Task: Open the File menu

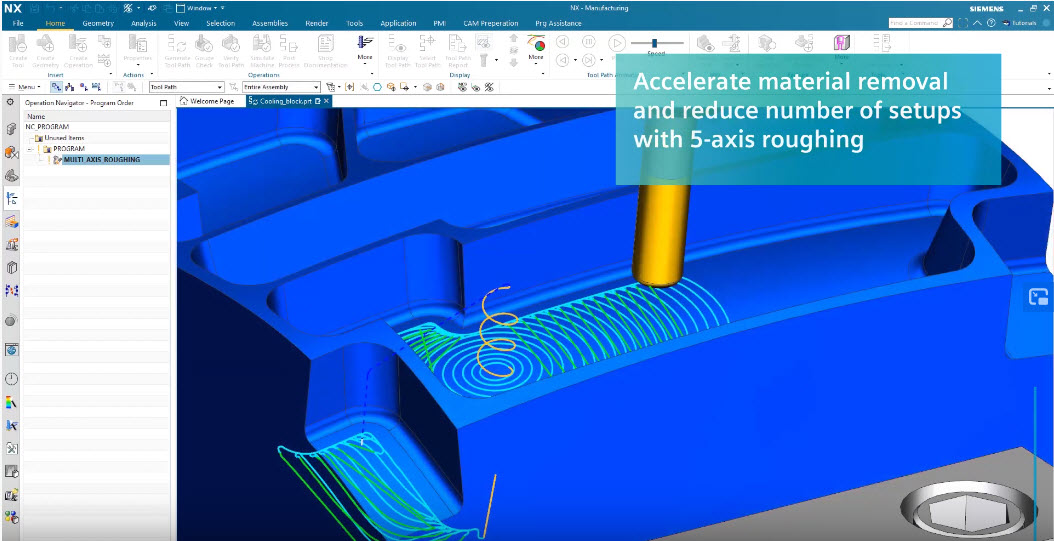Action: click(x=18, y=23)
